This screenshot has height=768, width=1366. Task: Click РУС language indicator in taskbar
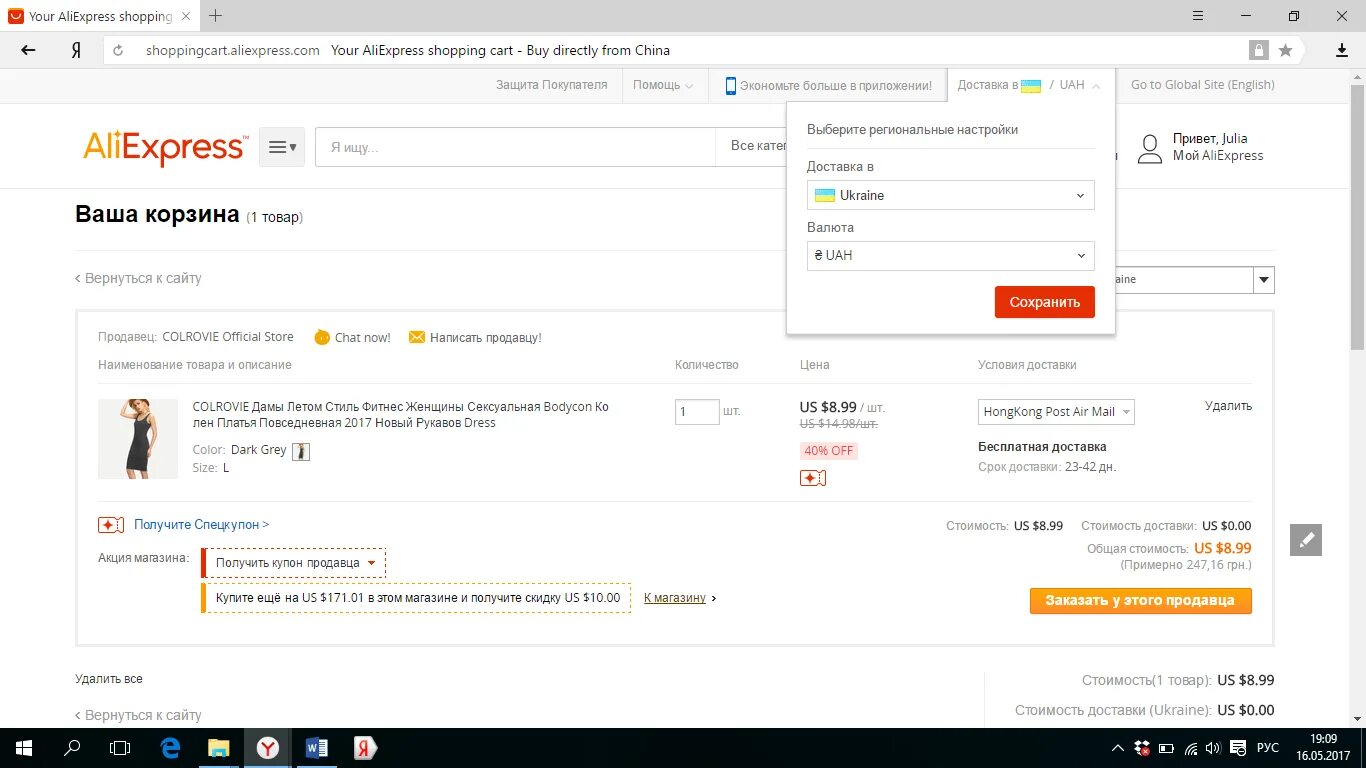coord(1268,748)
